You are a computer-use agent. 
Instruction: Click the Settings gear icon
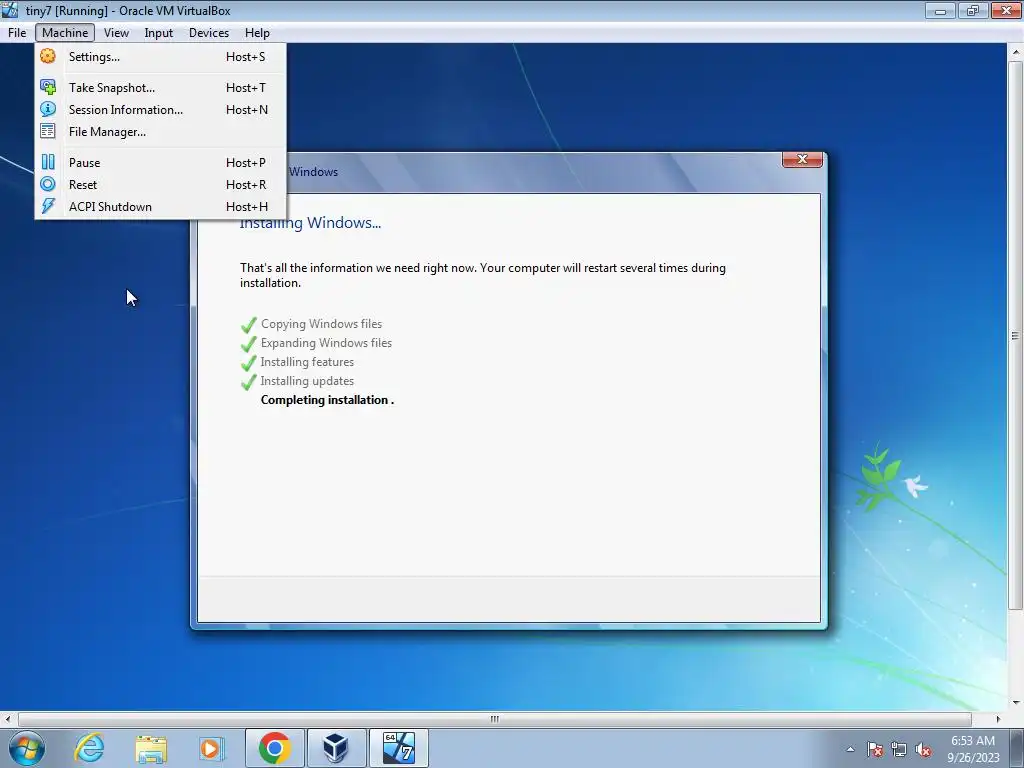pyautogui.click(x=48, y=56)
